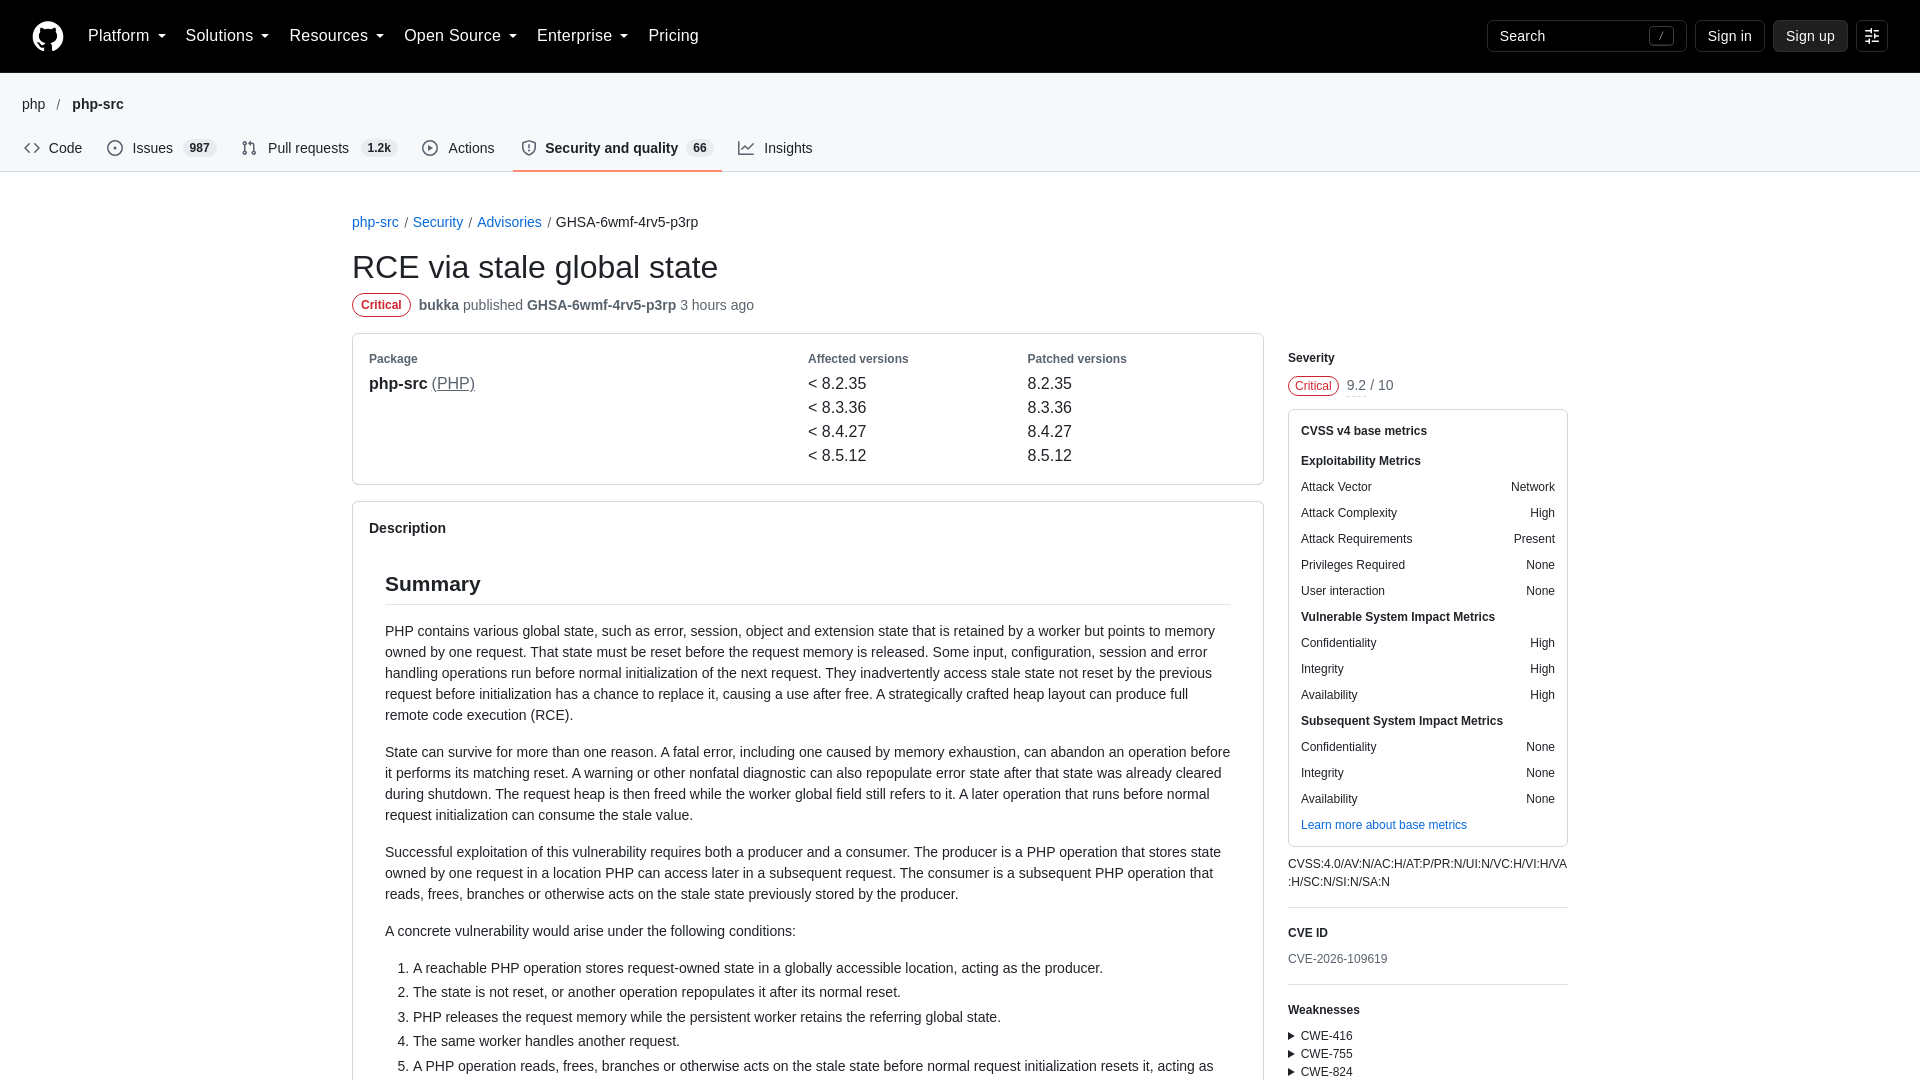This screenshot has height=1080, width=1920.
Task: Open the php-src repository link
Action: coord(98,104)
